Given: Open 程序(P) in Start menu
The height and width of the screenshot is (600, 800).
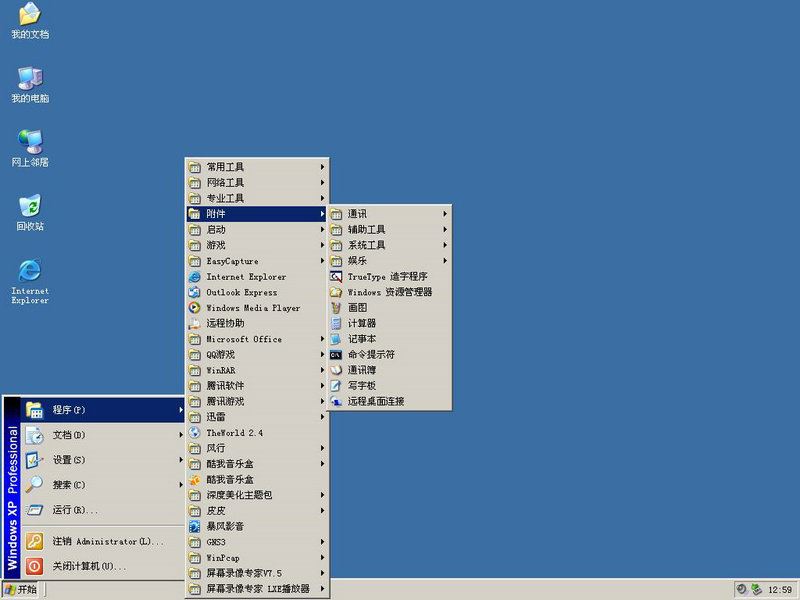Looking at the screenshot, I should coord(103,410).
